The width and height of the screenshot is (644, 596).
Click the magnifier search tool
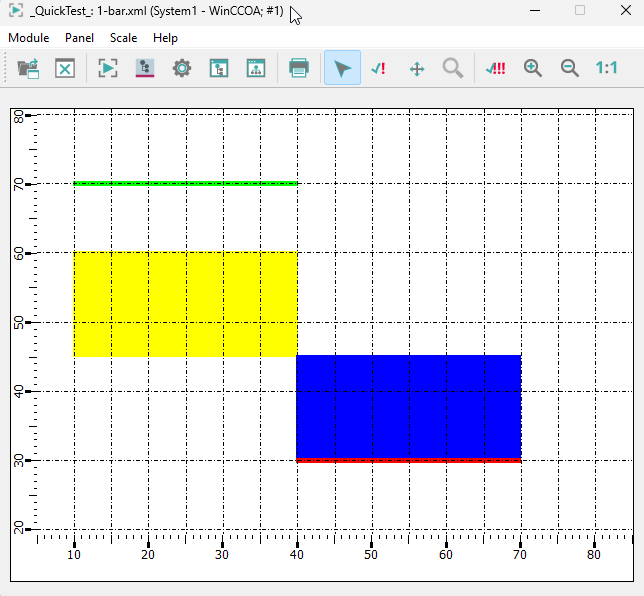click(x=453, y=68)
